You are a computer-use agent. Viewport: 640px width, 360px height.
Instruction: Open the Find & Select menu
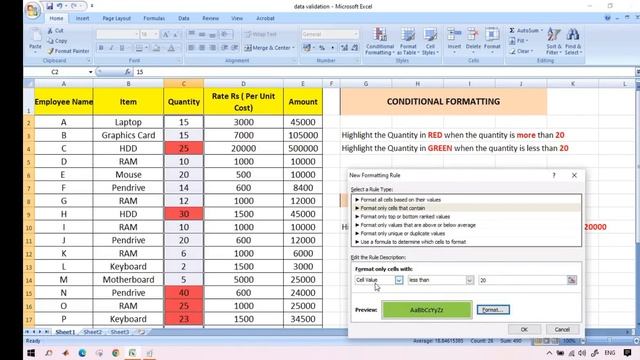click(x=573, y=41)
